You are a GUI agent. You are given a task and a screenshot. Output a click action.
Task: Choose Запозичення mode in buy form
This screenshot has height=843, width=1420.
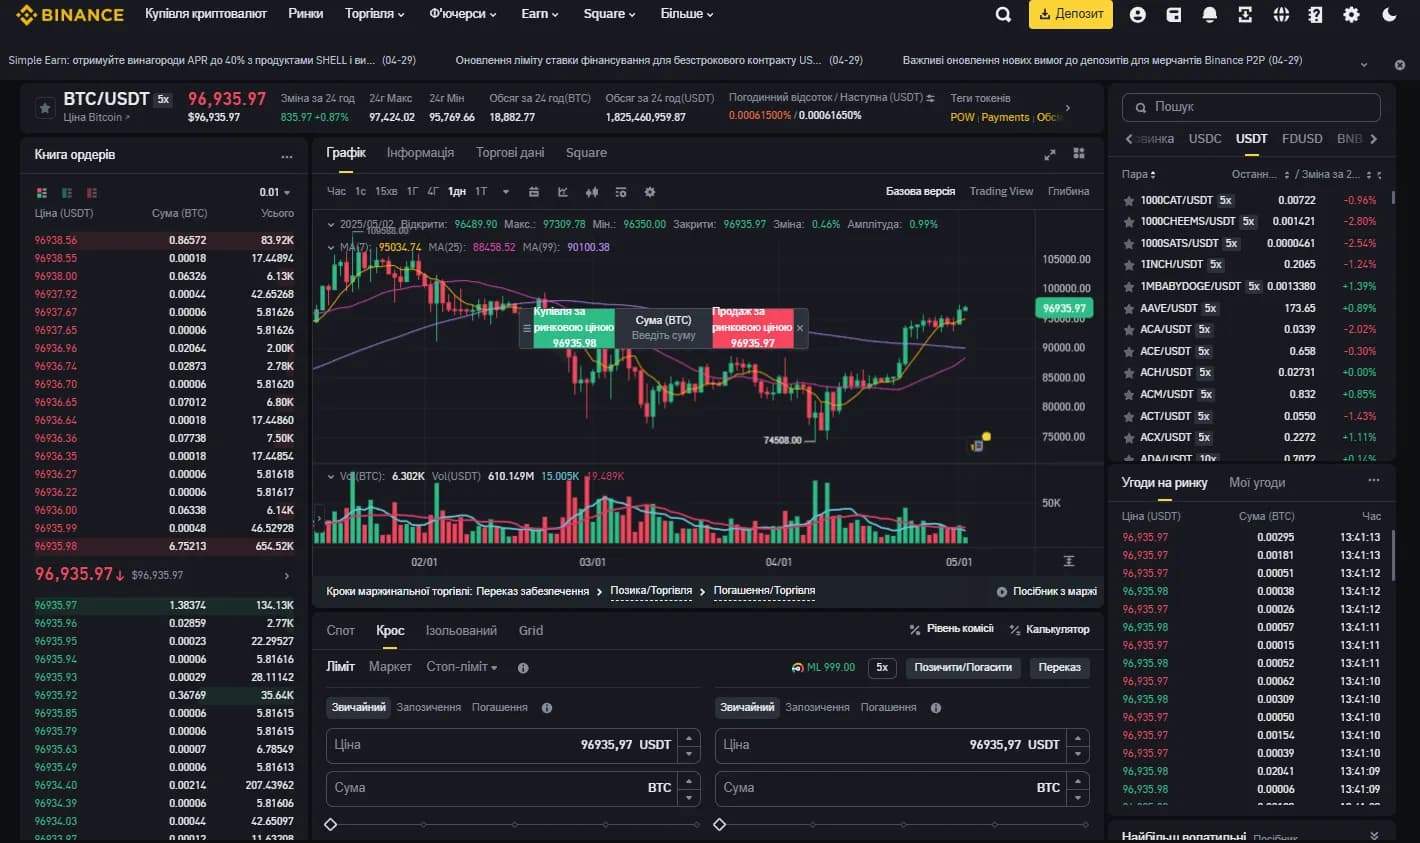[428, 707]
